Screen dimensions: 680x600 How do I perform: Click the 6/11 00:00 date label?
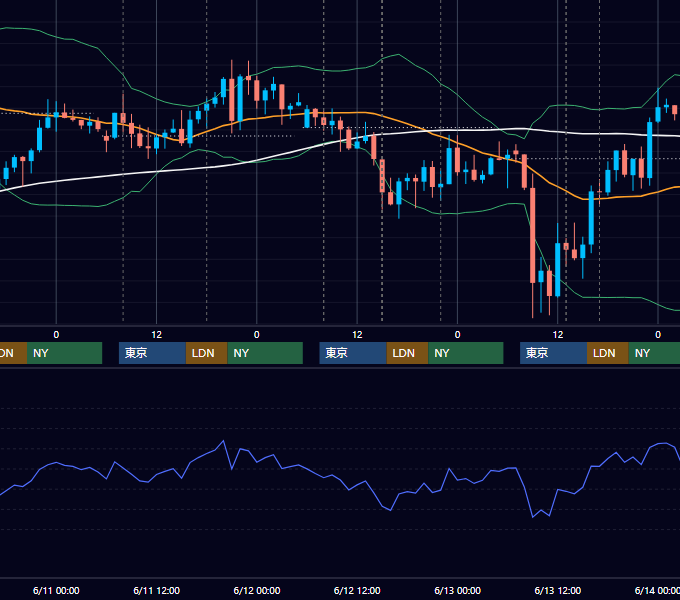[56, 590]
